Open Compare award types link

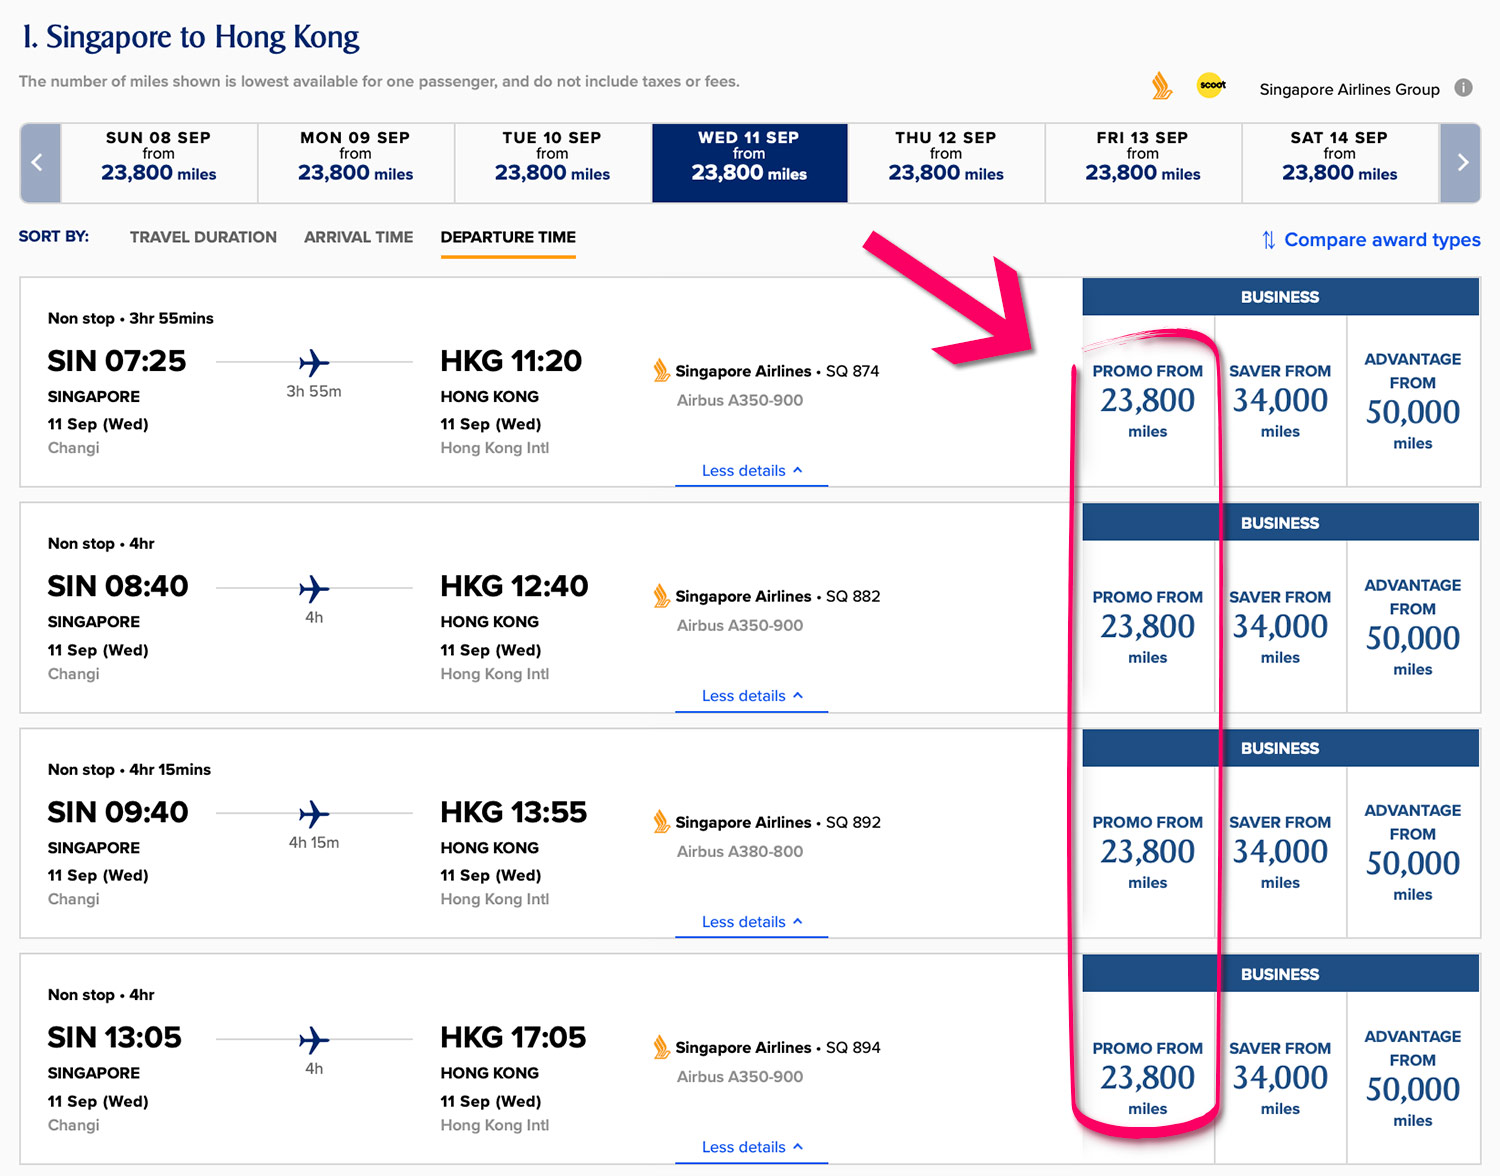(x=1381, y=240)
